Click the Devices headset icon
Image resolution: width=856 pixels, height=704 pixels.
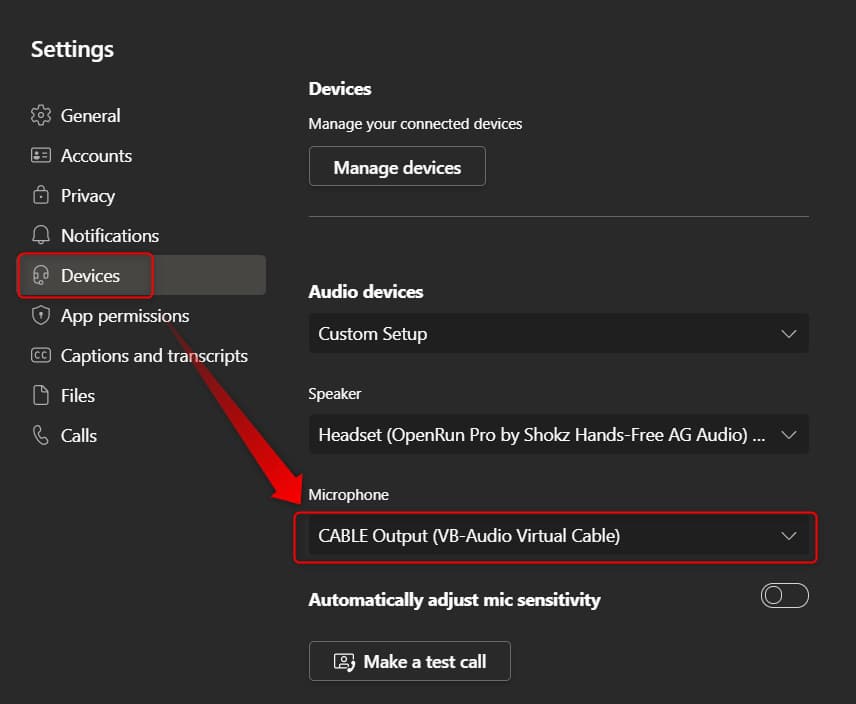pos(41,275)
